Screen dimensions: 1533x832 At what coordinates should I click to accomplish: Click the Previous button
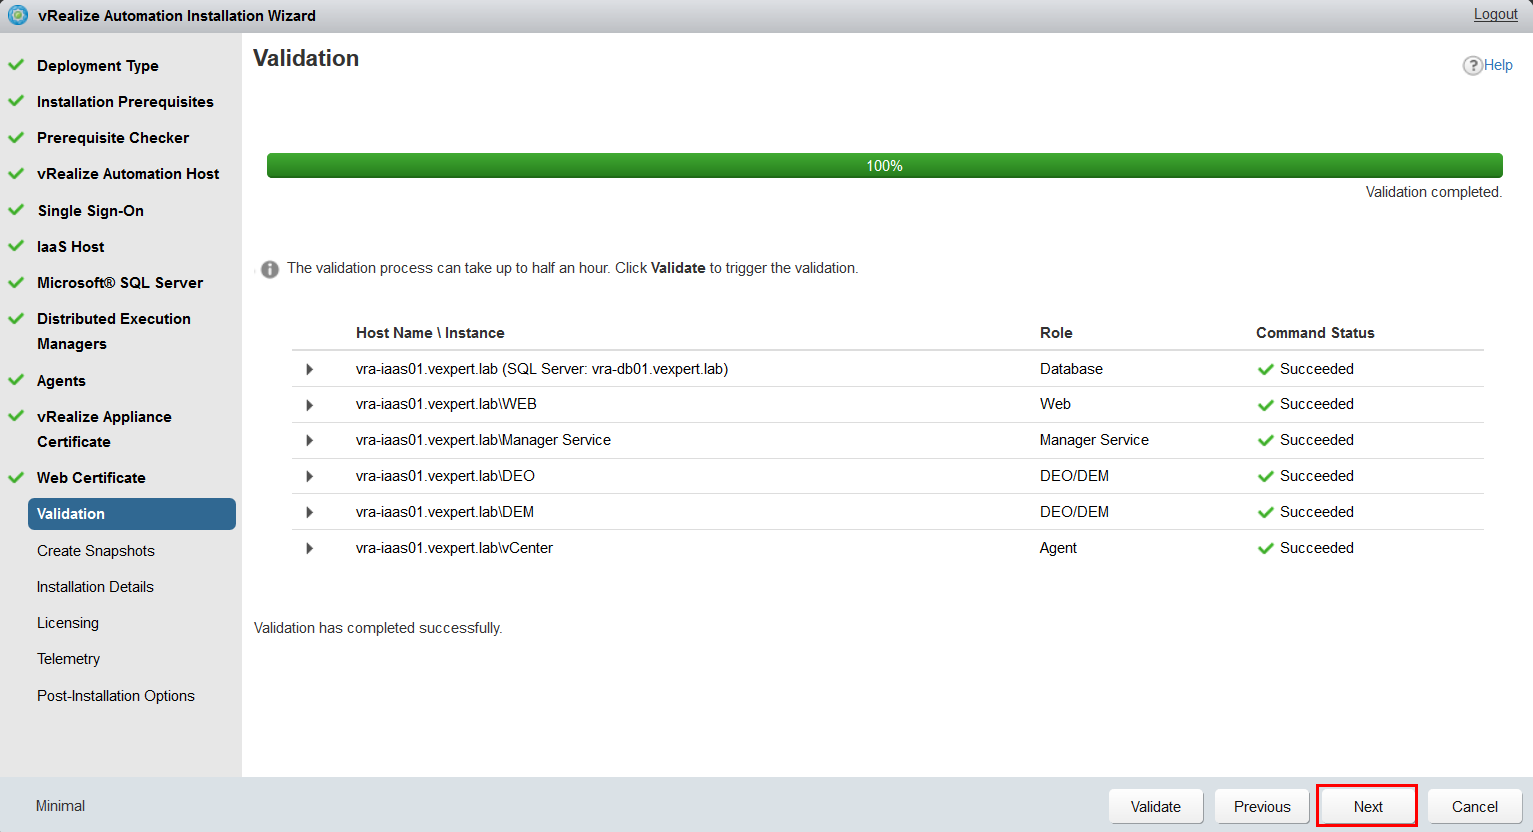click(1262, 806)
